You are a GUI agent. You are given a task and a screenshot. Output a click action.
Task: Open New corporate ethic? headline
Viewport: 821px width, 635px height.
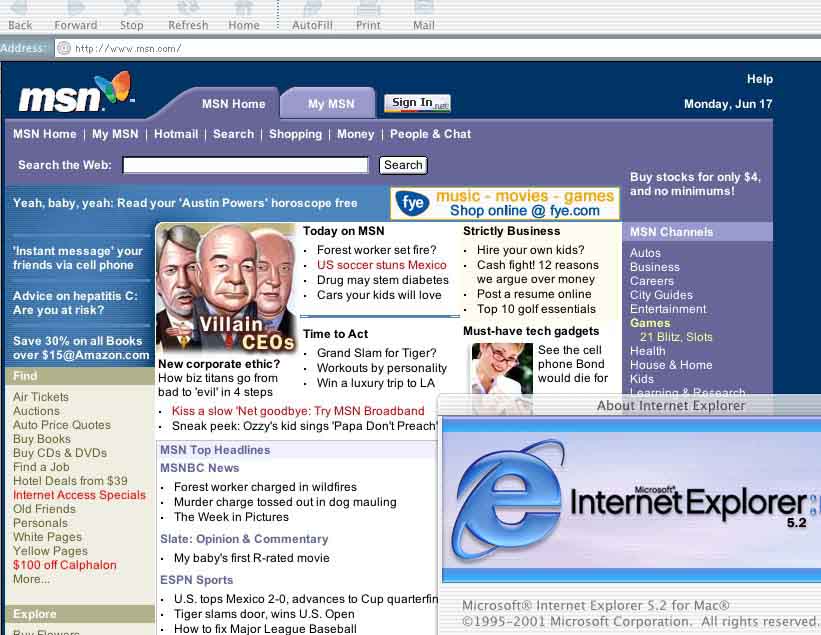[x=219, y=364]
